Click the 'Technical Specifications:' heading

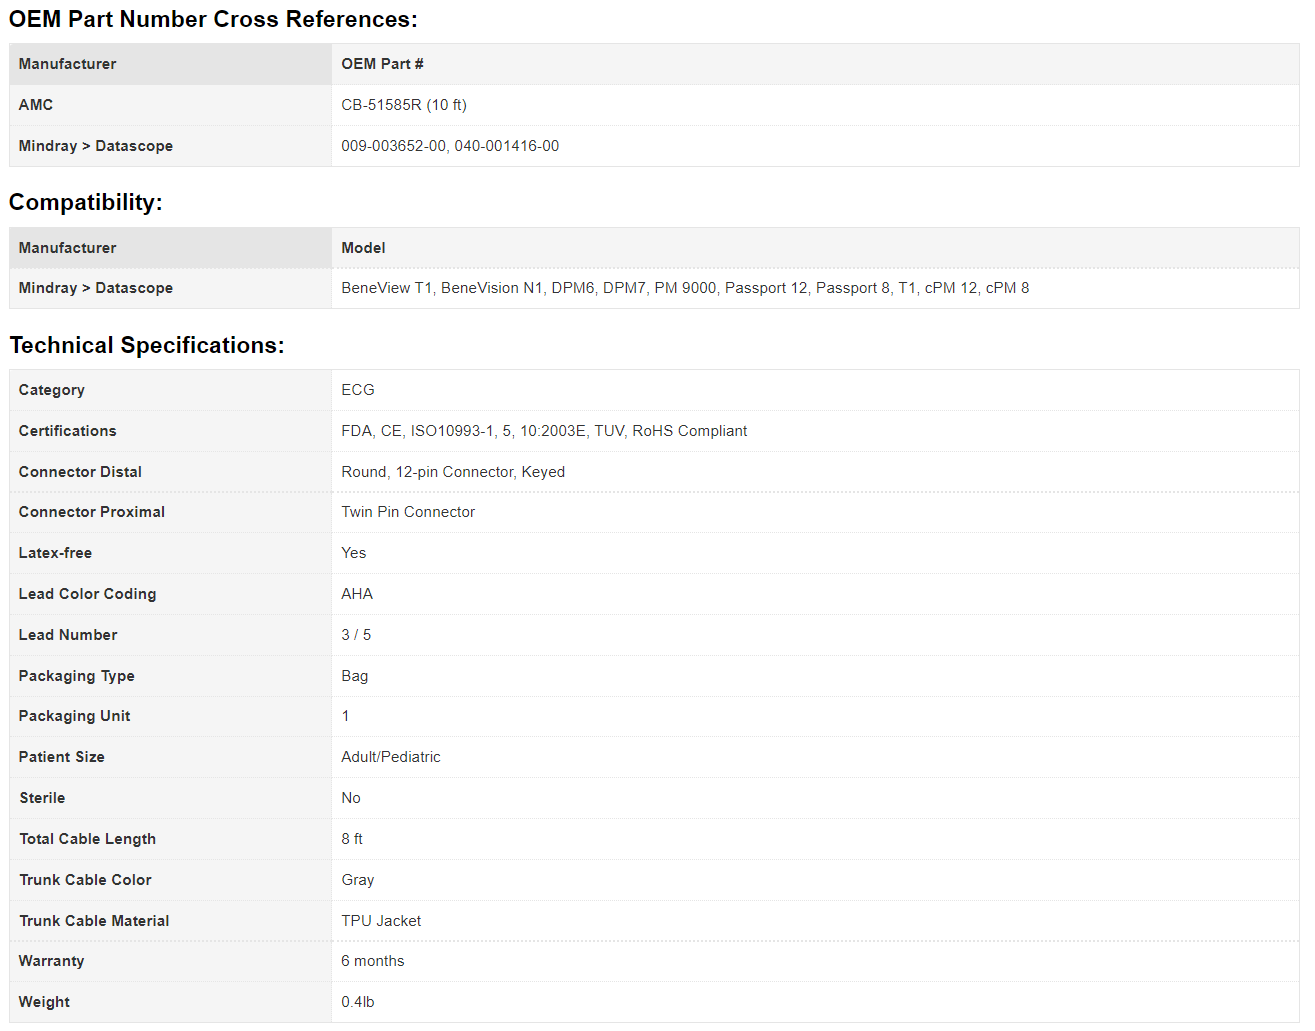pyautogui.click(x=147, y=345)
